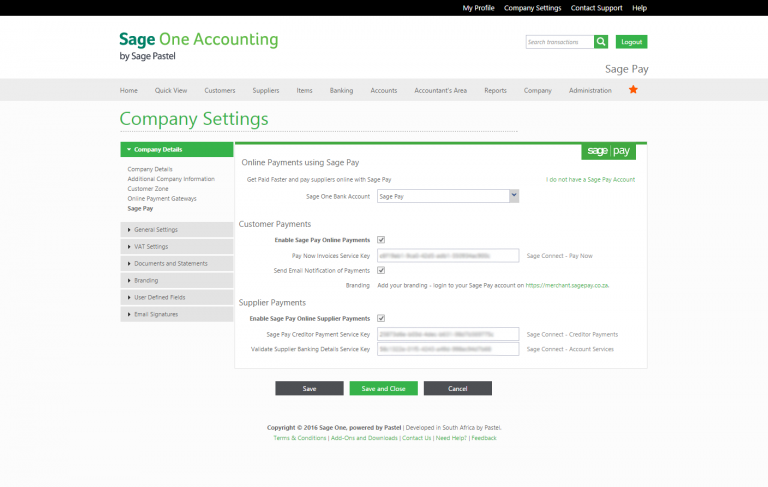Click Contact Us footer link
The height and width of the screenshot is (487, 768).
tap(417, 438)
